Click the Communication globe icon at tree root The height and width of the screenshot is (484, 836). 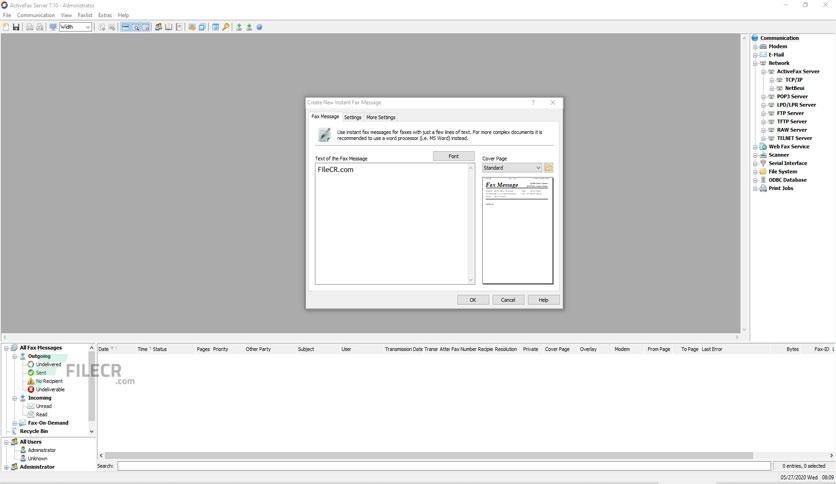click(755, 38)
